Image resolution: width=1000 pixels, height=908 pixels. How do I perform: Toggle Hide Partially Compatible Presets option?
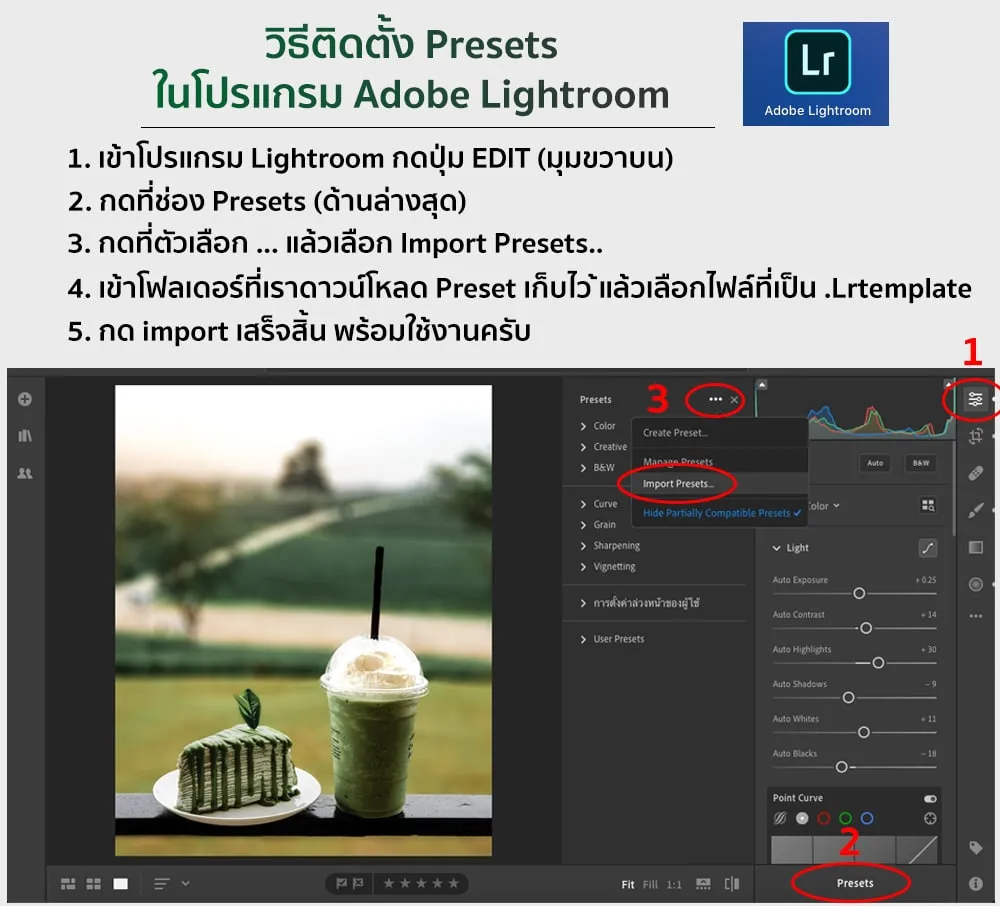coord(722,513)
